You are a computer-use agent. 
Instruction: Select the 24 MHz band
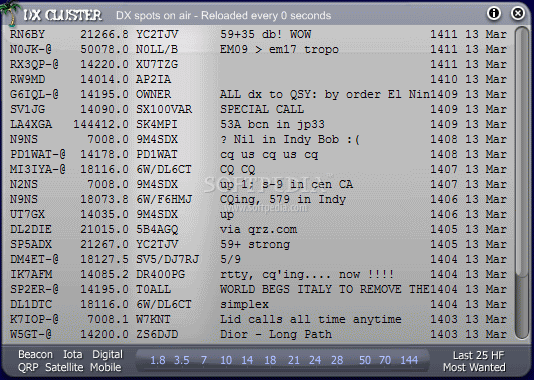pos(315,360)
